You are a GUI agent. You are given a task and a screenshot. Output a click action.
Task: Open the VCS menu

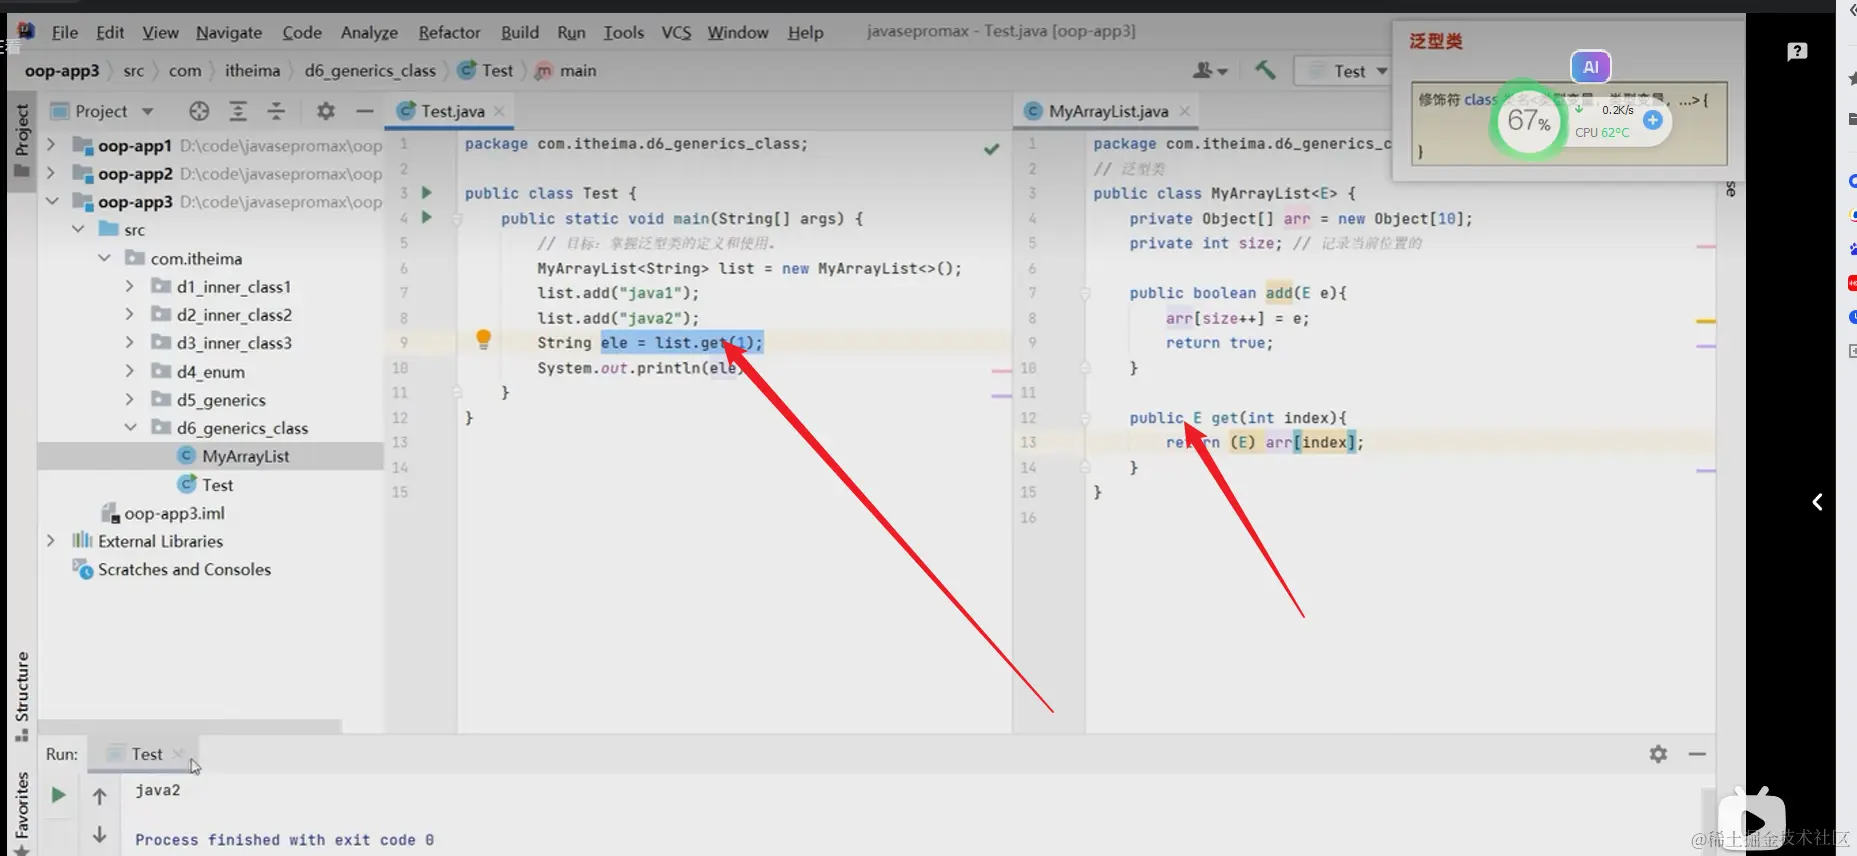coord(676,32)
